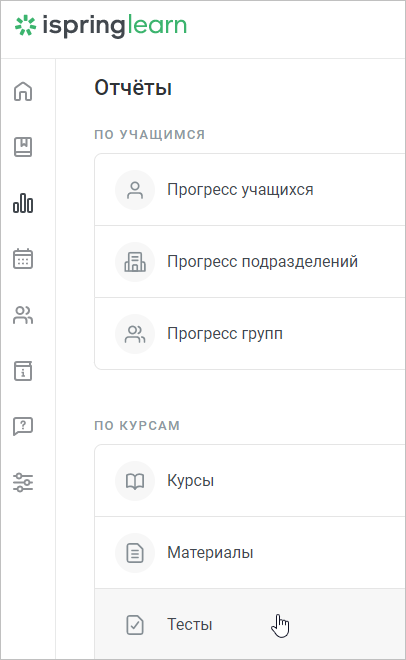Click the iSpring Learn logo
Image resolution: width=406 pixels, height=660 pixels.
tap(101, 26)
